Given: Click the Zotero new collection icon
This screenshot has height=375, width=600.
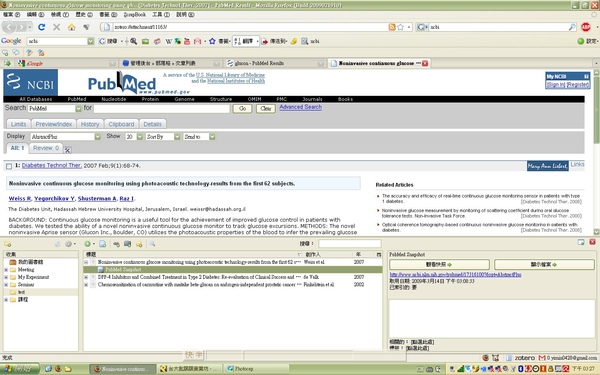Looking at the screenshot, I should click(x=7, y=244).
